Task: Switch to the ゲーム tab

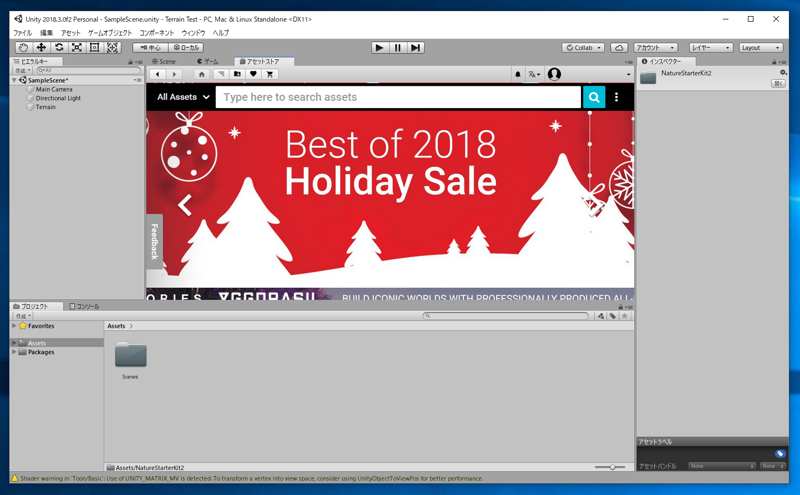Action: click(x=208, y=61)
